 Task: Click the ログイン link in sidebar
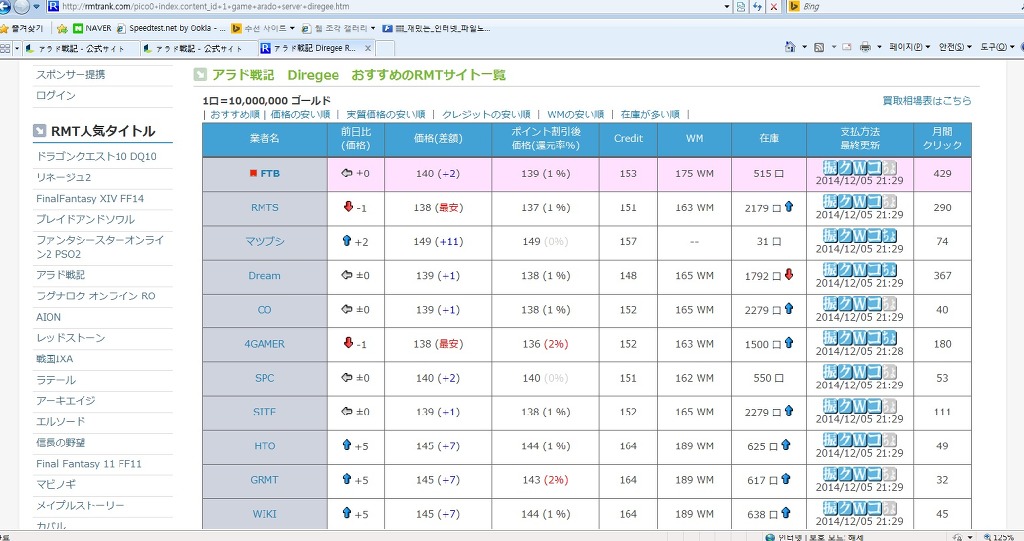coord(56,95)
